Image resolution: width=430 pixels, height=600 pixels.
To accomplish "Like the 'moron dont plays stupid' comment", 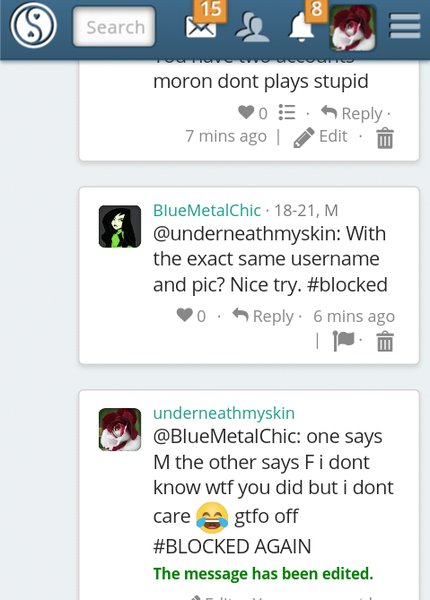I will pos(246,112).
